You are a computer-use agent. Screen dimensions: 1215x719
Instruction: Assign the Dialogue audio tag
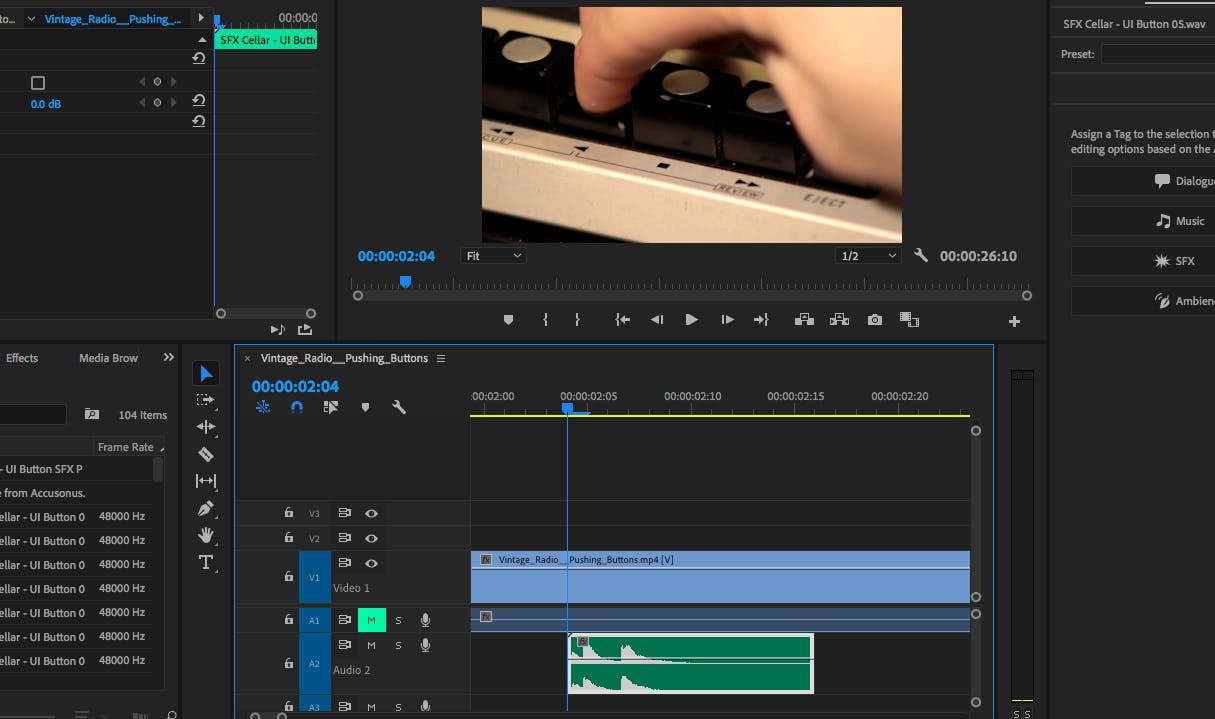tap(1143, 181)
